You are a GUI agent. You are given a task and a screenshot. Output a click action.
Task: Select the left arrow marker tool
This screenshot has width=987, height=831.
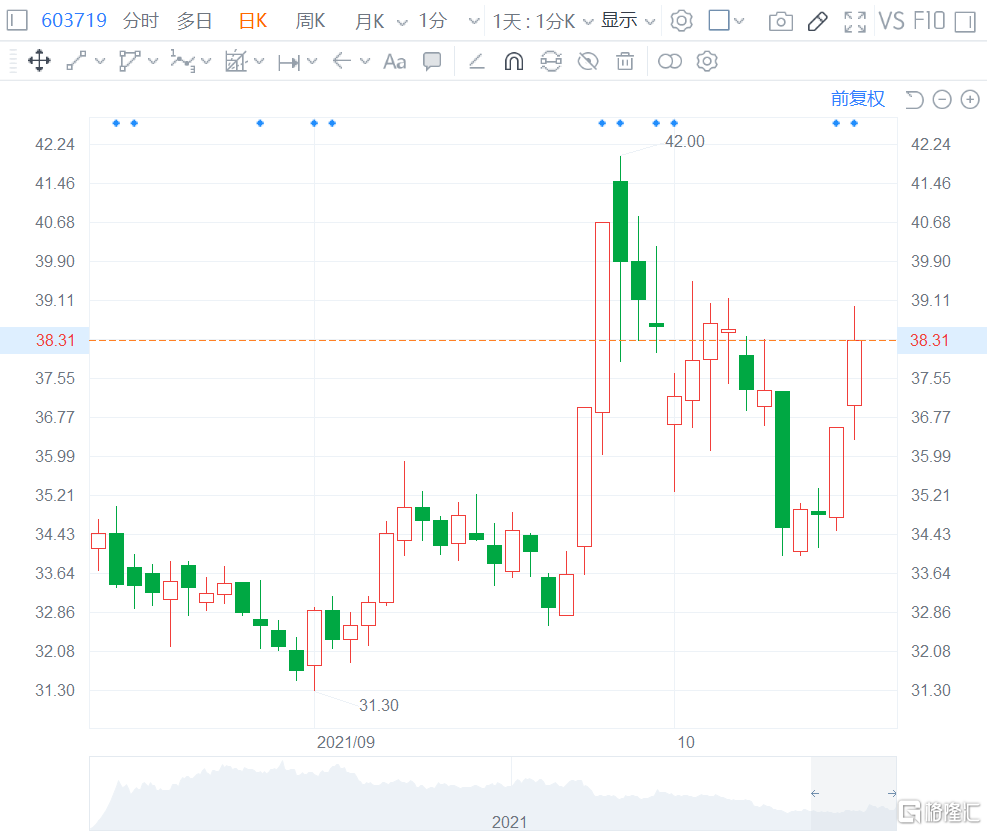click(x=341, y=61)
